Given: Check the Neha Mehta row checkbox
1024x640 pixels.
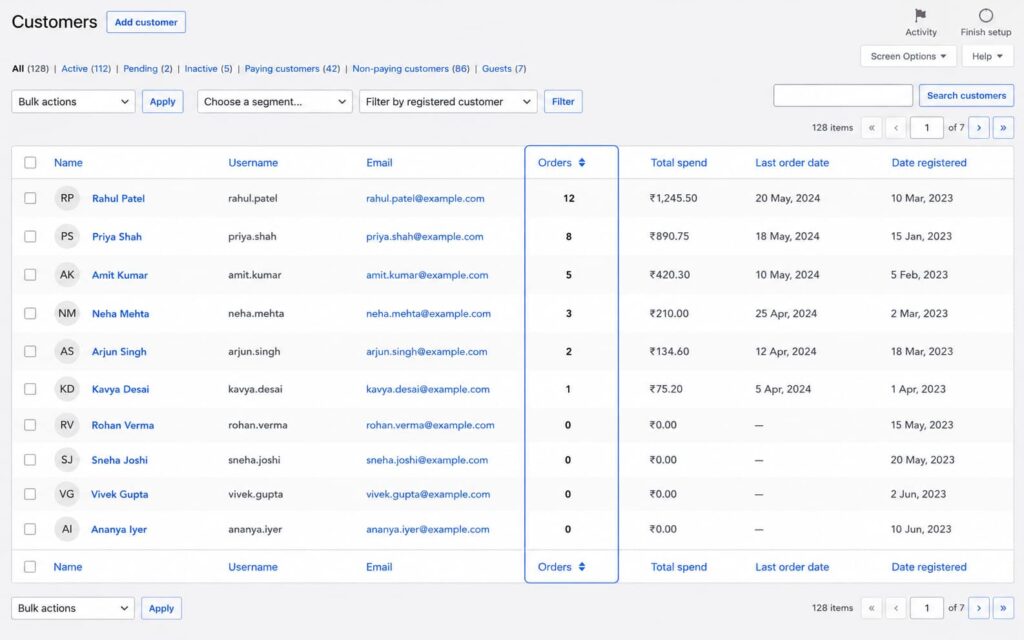Looking at the screenshot, I should click(30, 313).
